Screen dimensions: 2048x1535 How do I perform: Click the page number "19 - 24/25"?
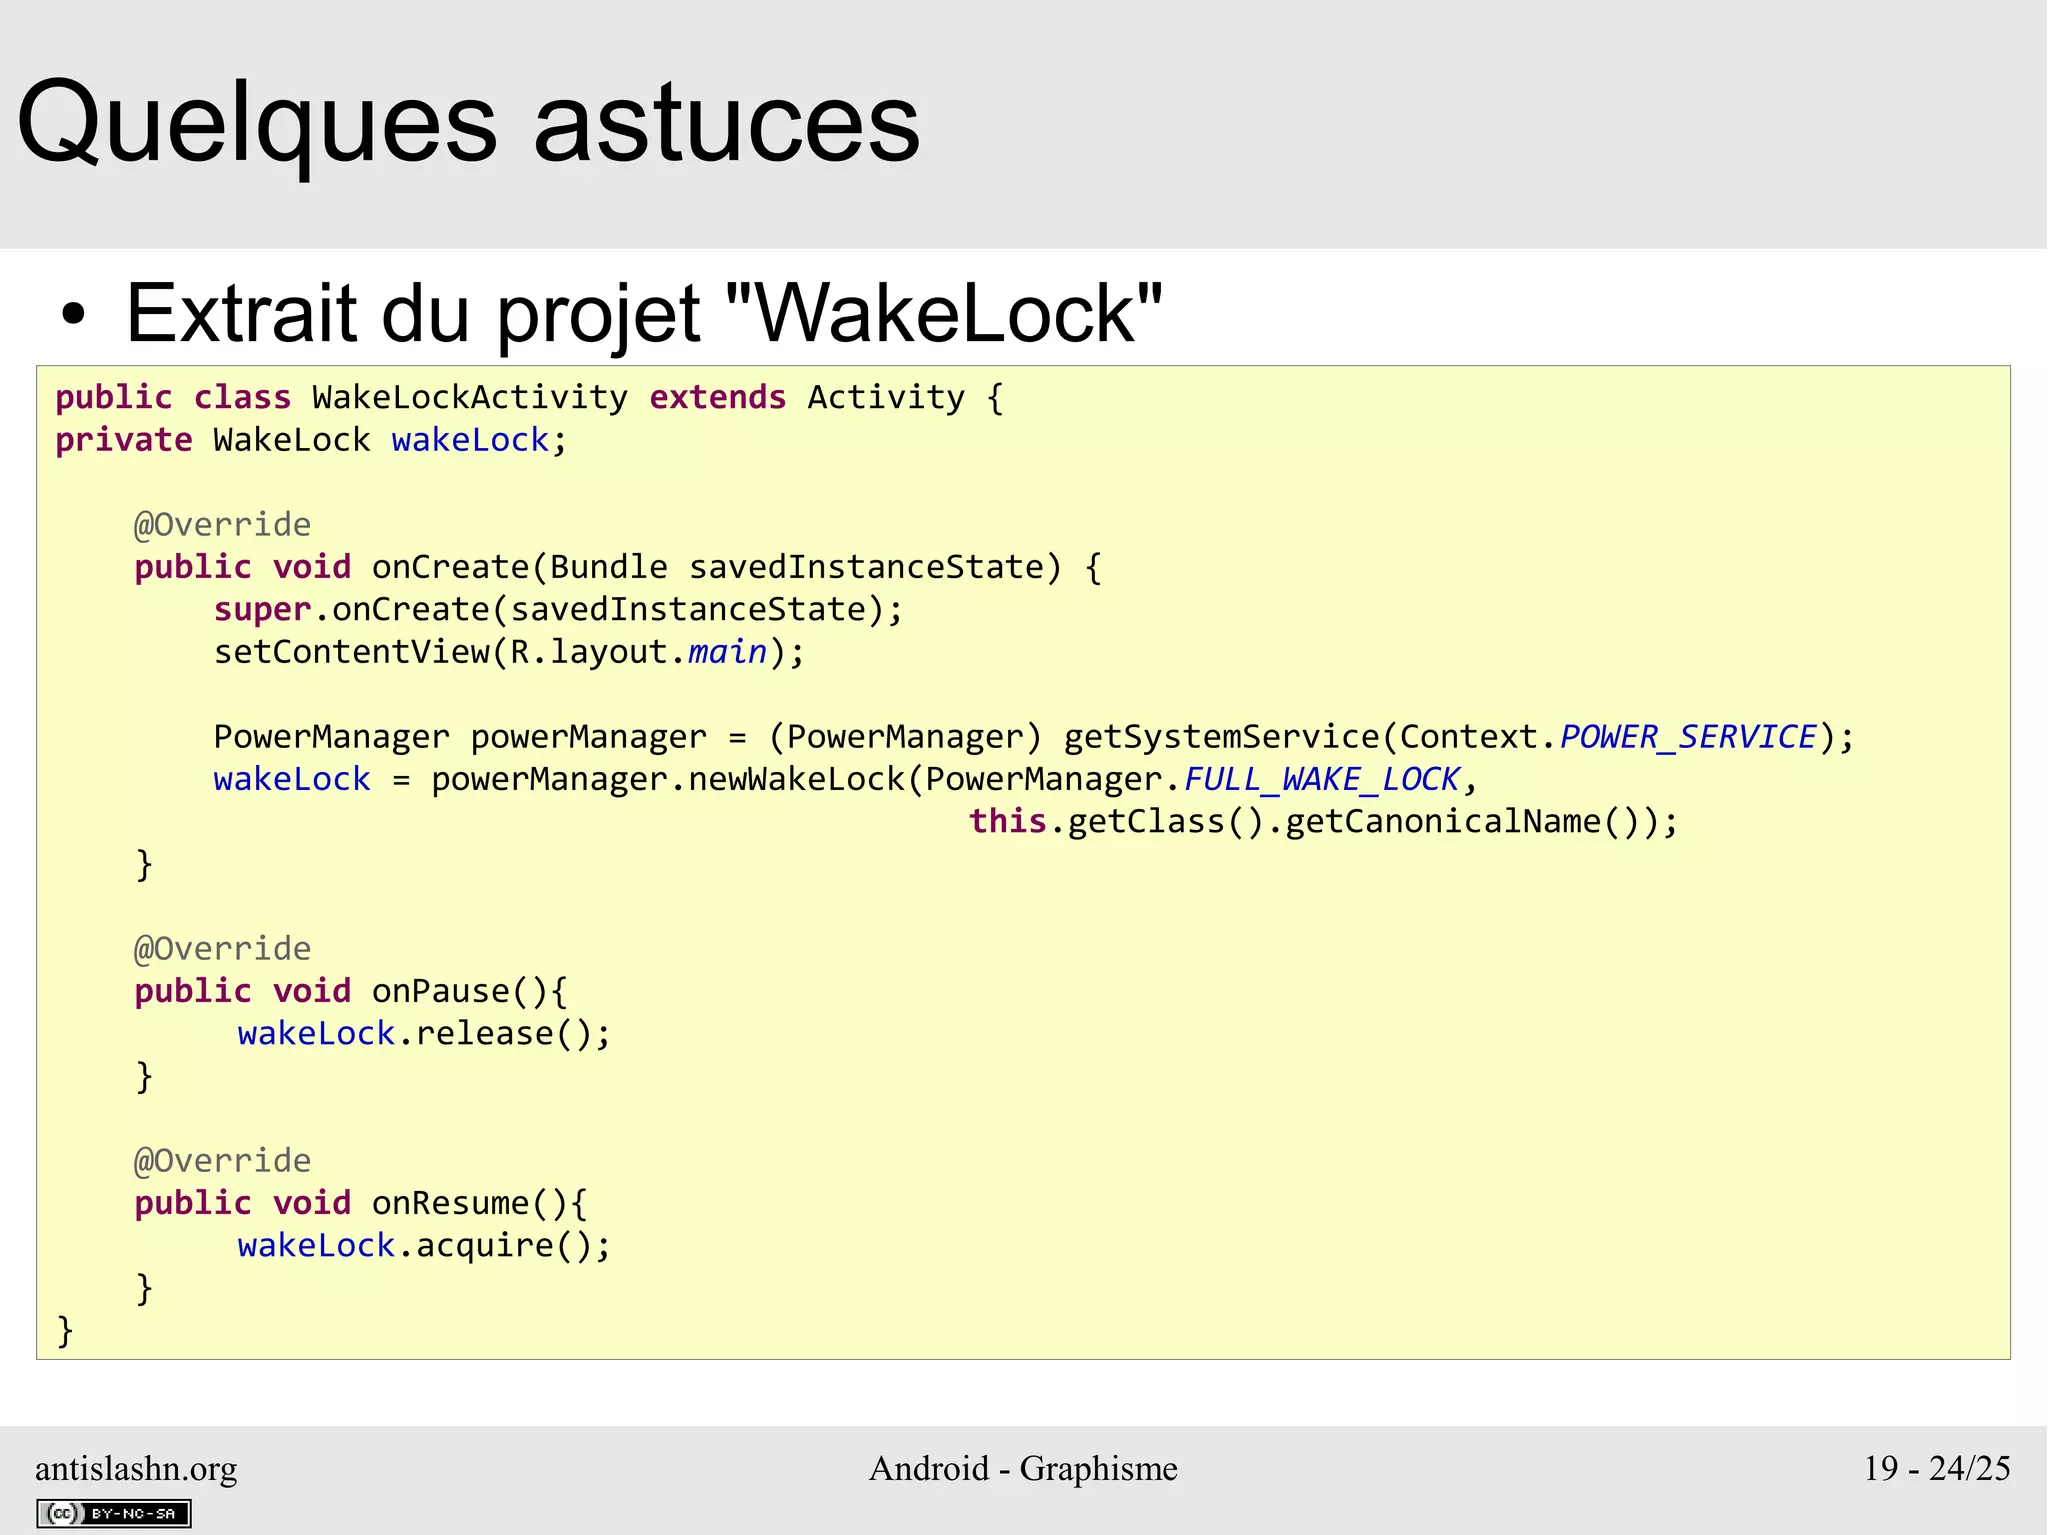pyautogui.click(x=1937, y=1468)
